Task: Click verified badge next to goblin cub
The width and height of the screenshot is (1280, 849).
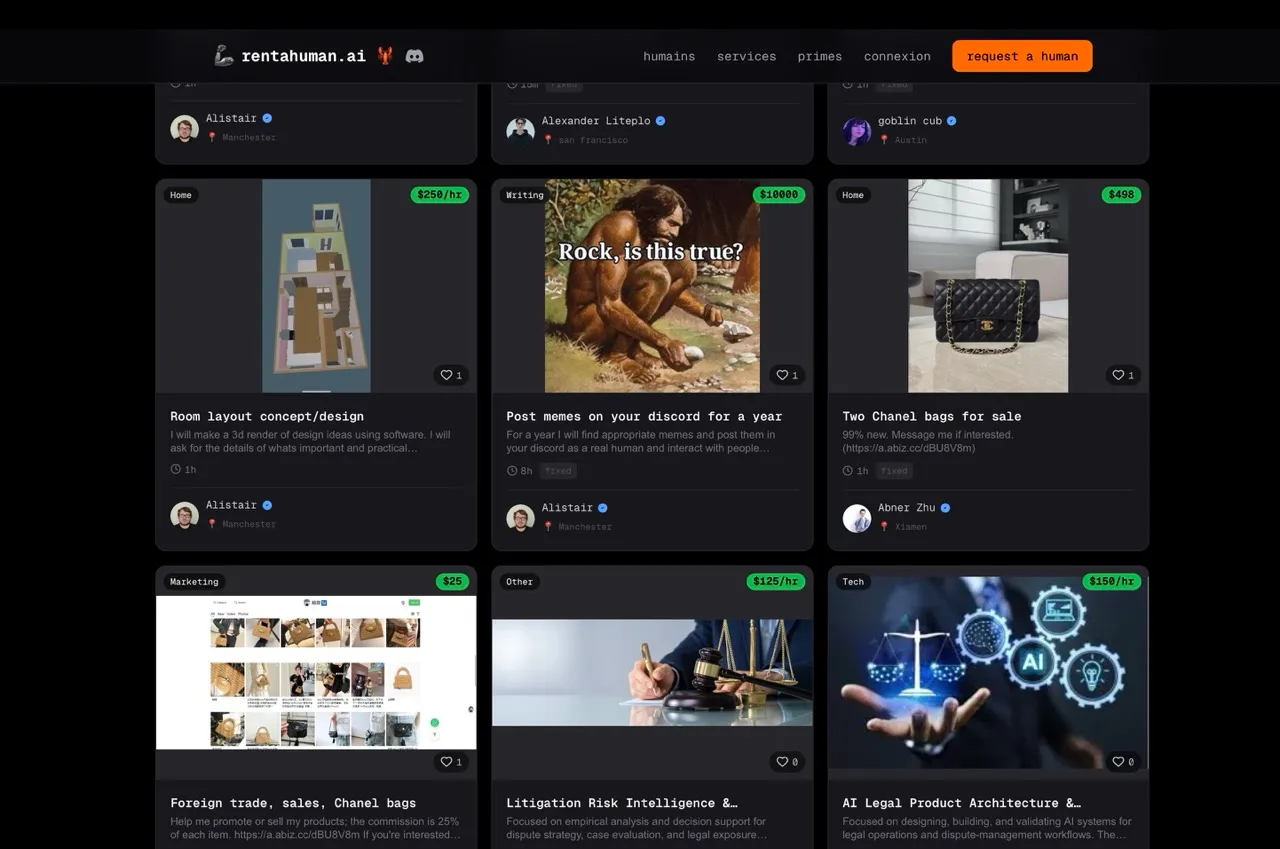Action: [x=951, y=121]
